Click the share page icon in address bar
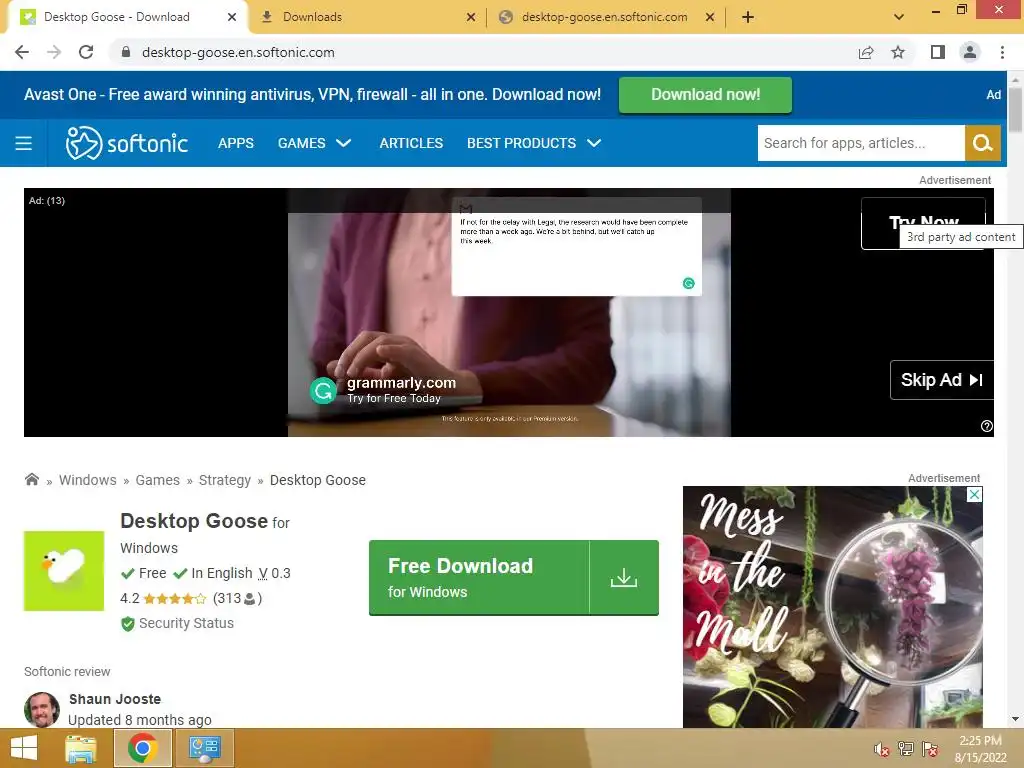Image resolution: width=1024 pixels, height=768 pixels. click(866, 52)
